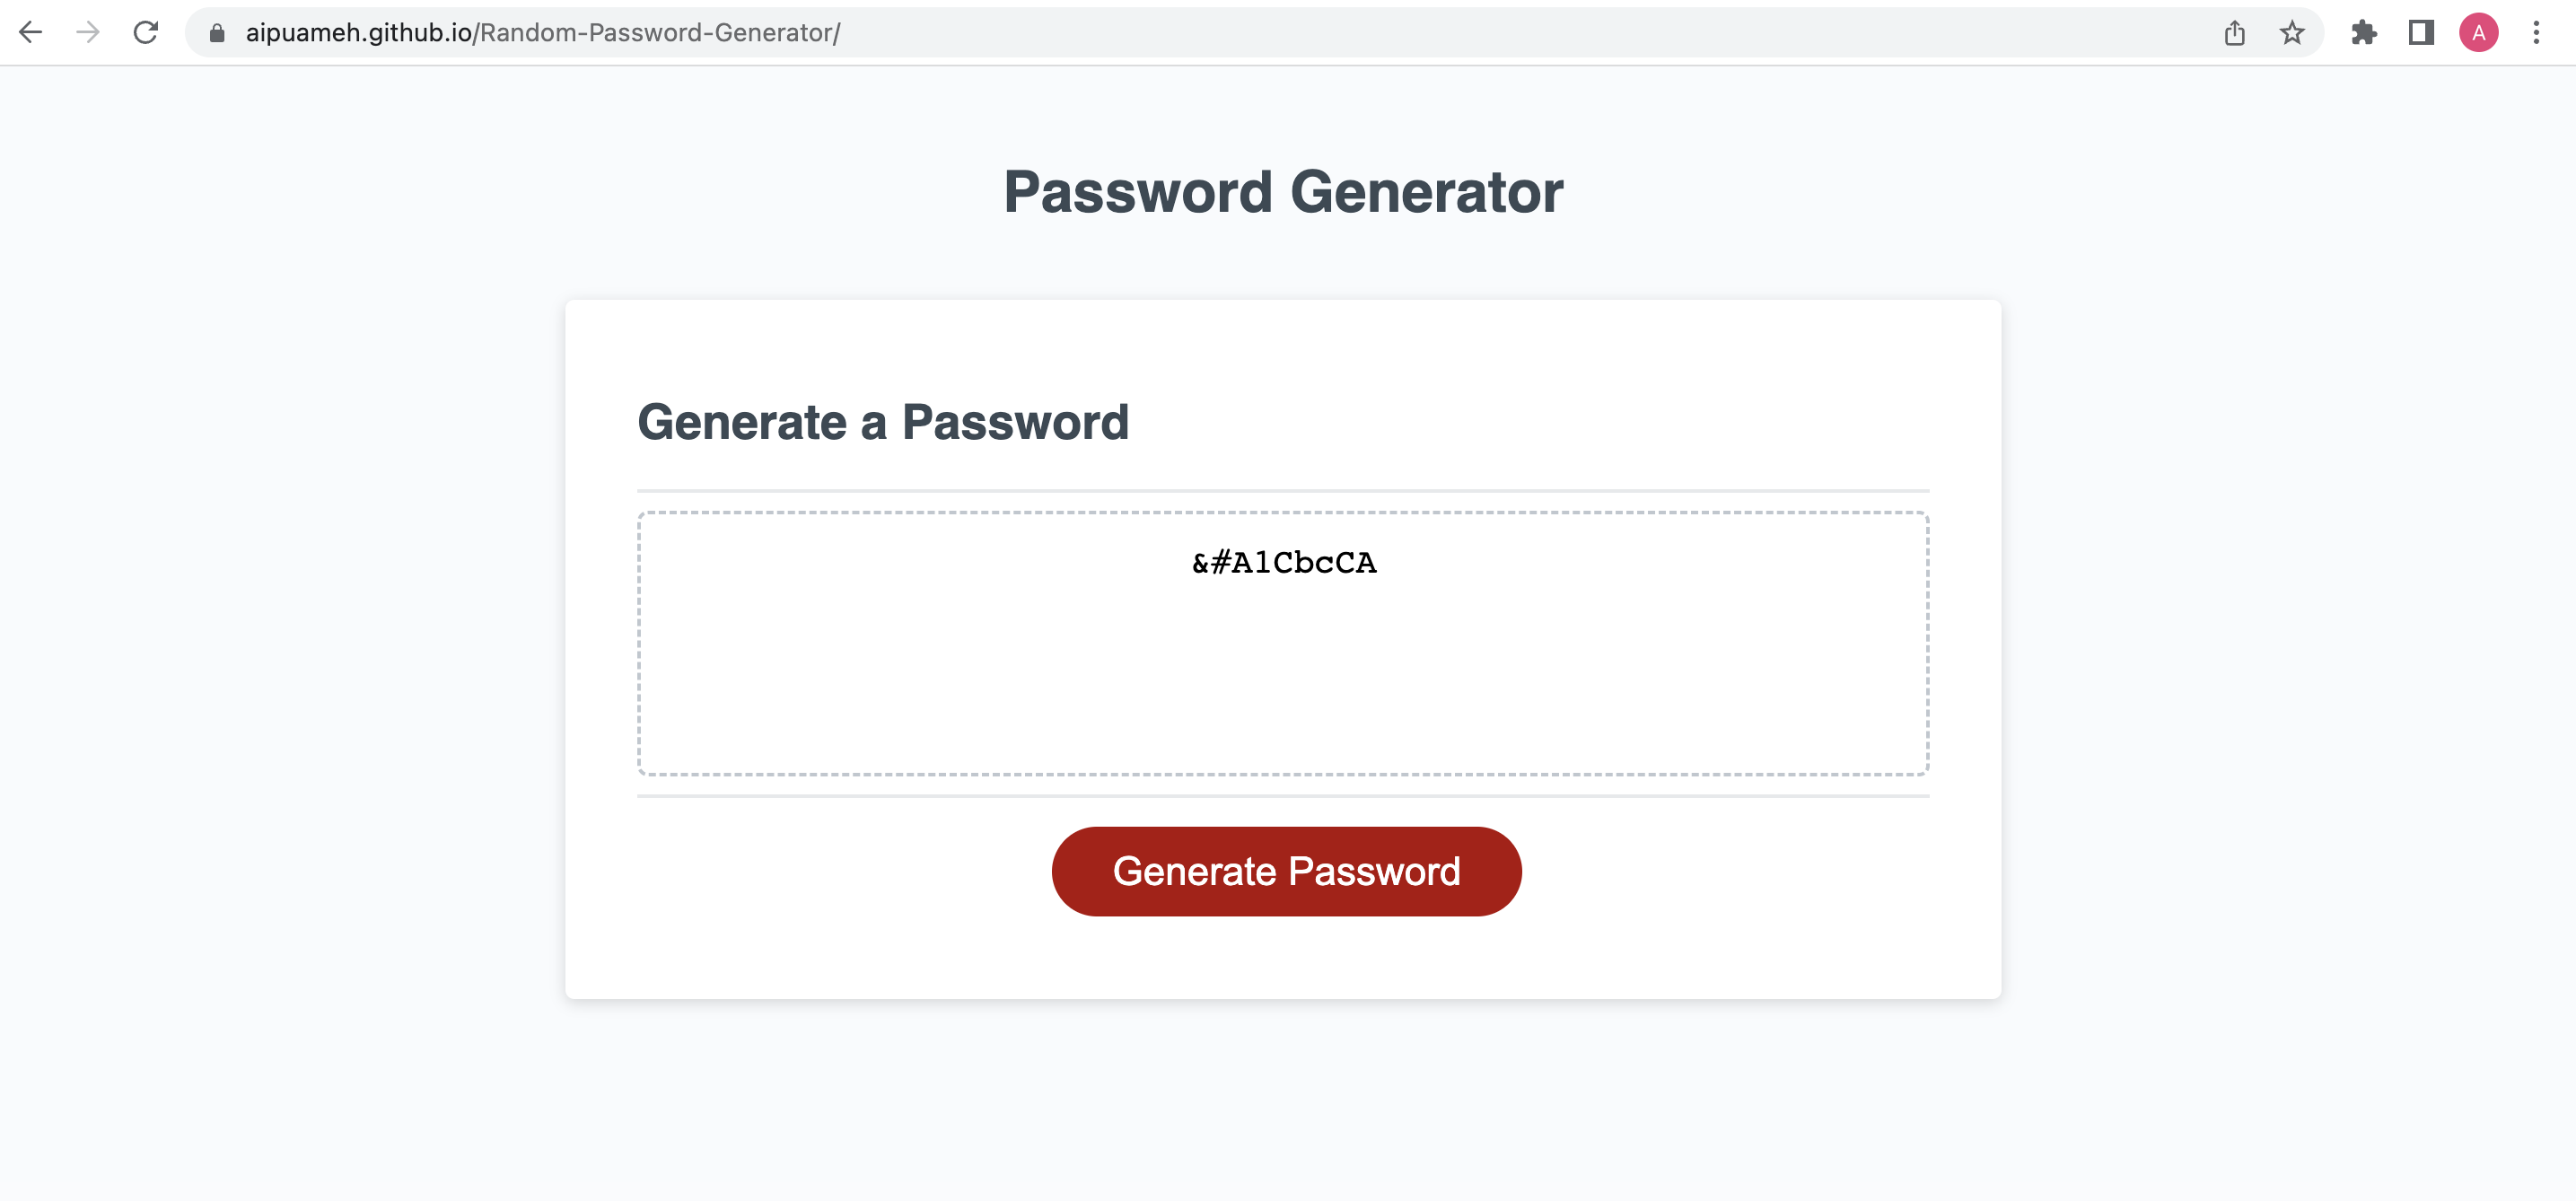Click the generated password &#A1CbcCA text
The height and width of the screenshot is (1201, 2576).
[x=1284, y=562]
